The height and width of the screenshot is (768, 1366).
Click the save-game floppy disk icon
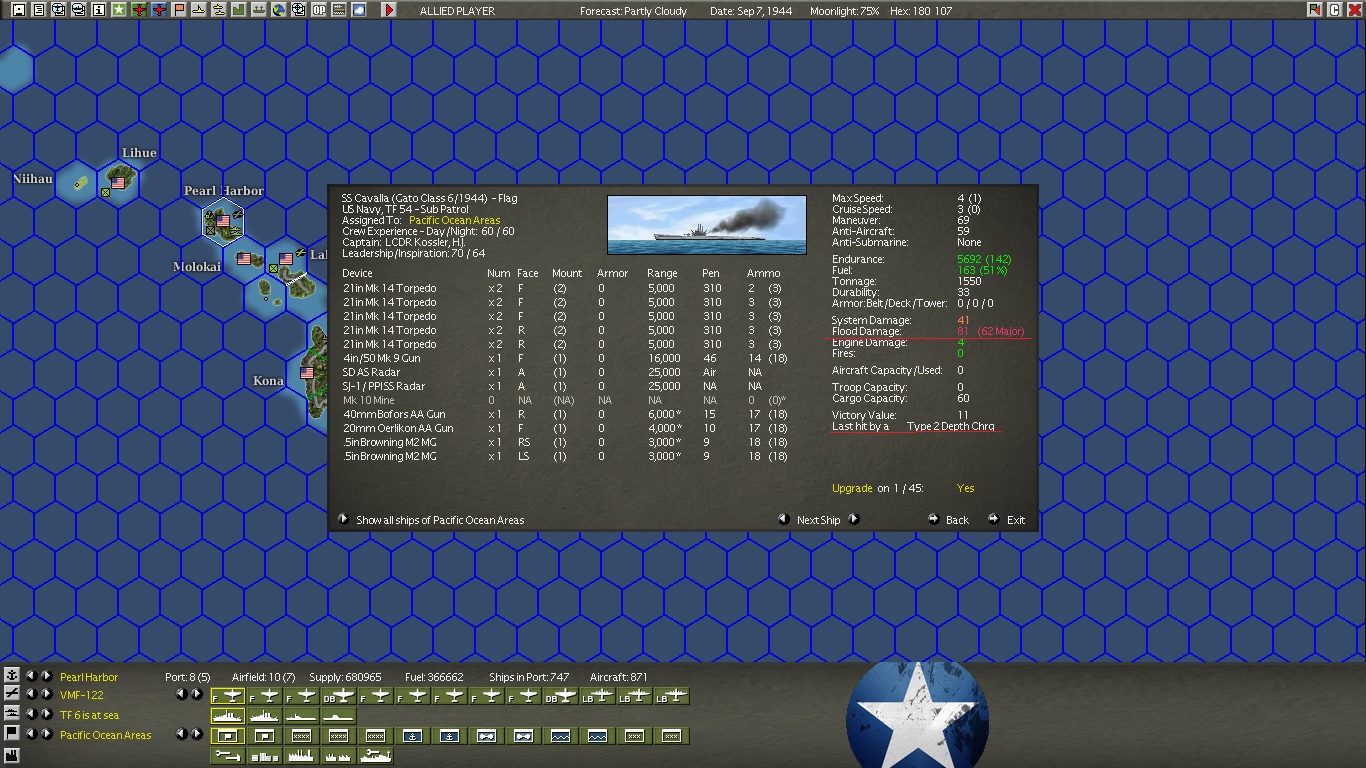point(19,10)
